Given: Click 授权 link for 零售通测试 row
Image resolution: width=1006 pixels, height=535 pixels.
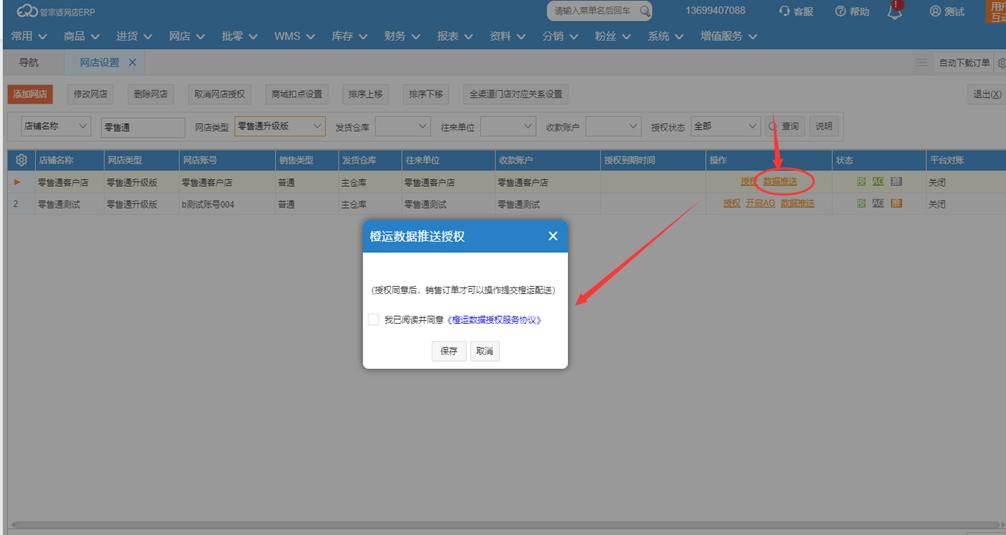Looking at the screenshot, I should [x=732, y=203].
